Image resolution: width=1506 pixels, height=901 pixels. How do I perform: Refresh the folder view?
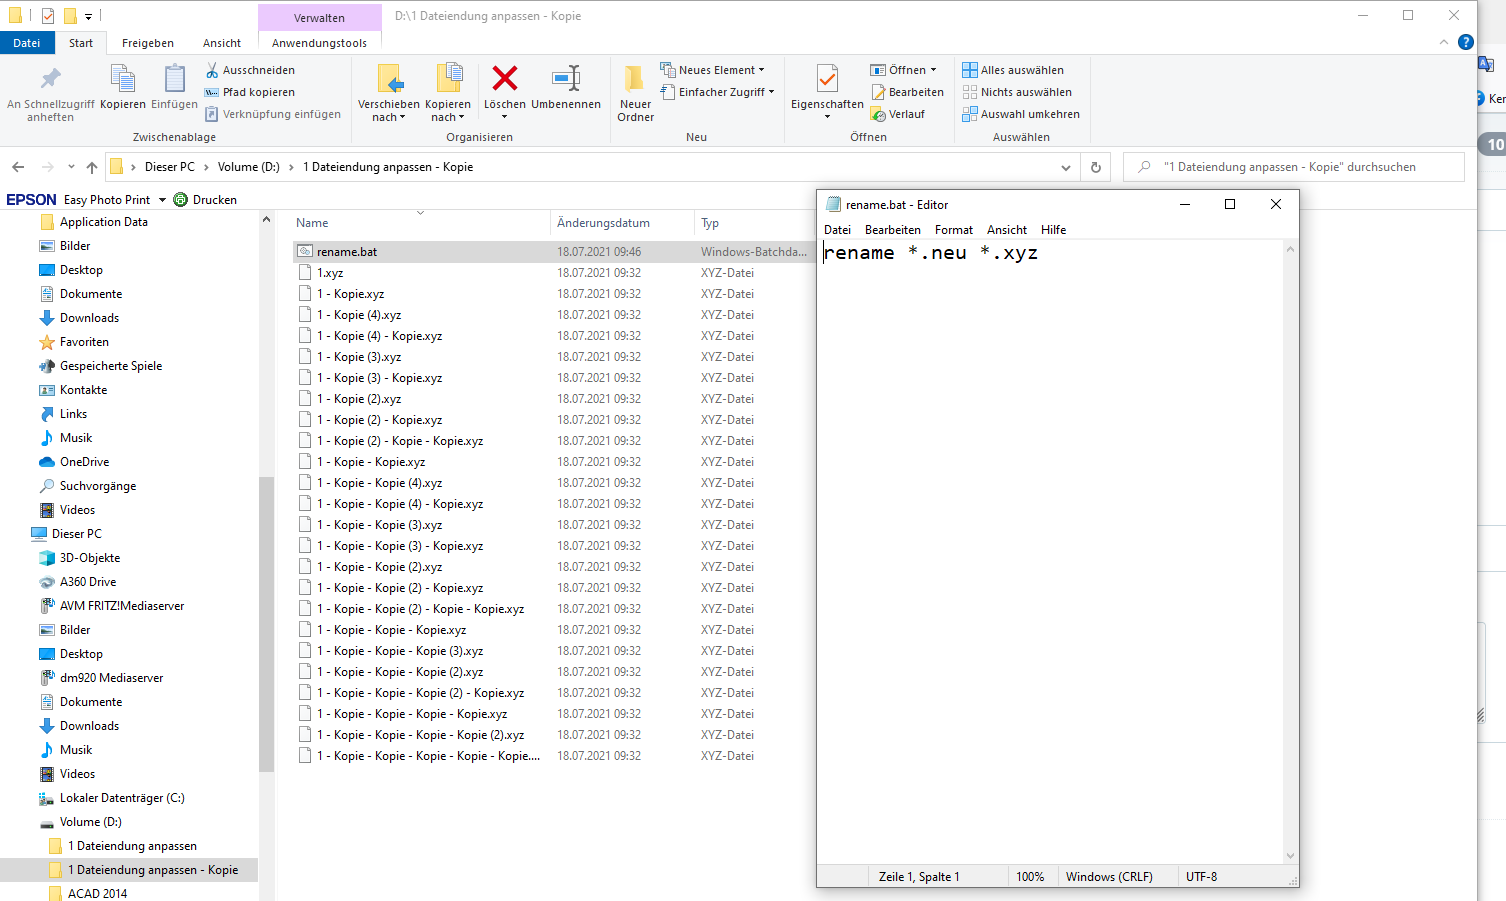point(1095,167)
